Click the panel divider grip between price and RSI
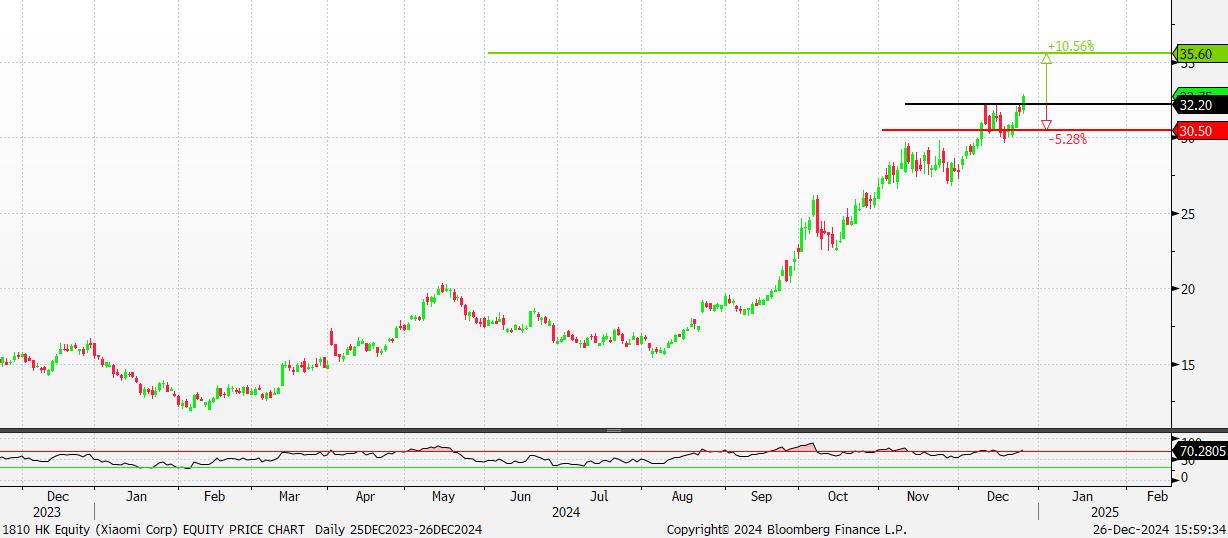 (x=614, y=431)
